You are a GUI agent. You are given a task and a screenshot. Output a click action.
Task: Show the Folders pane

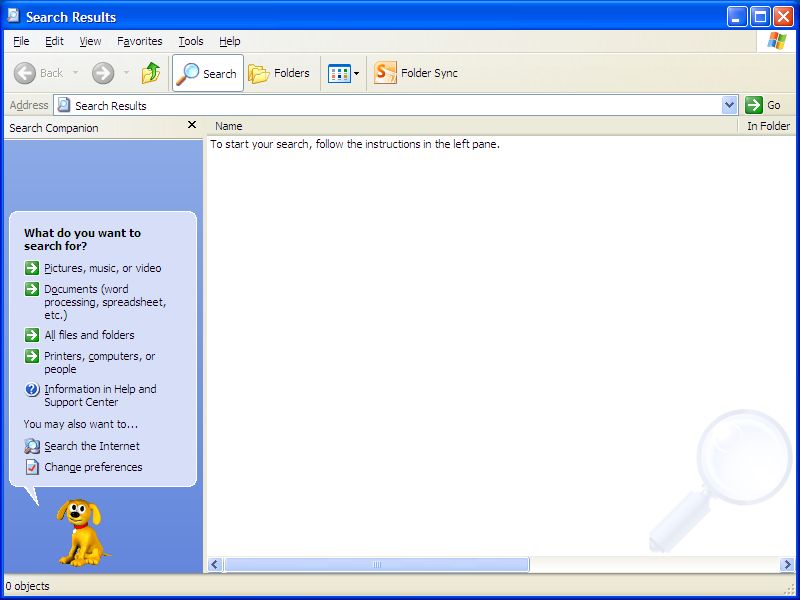click(x=279, y=73)
